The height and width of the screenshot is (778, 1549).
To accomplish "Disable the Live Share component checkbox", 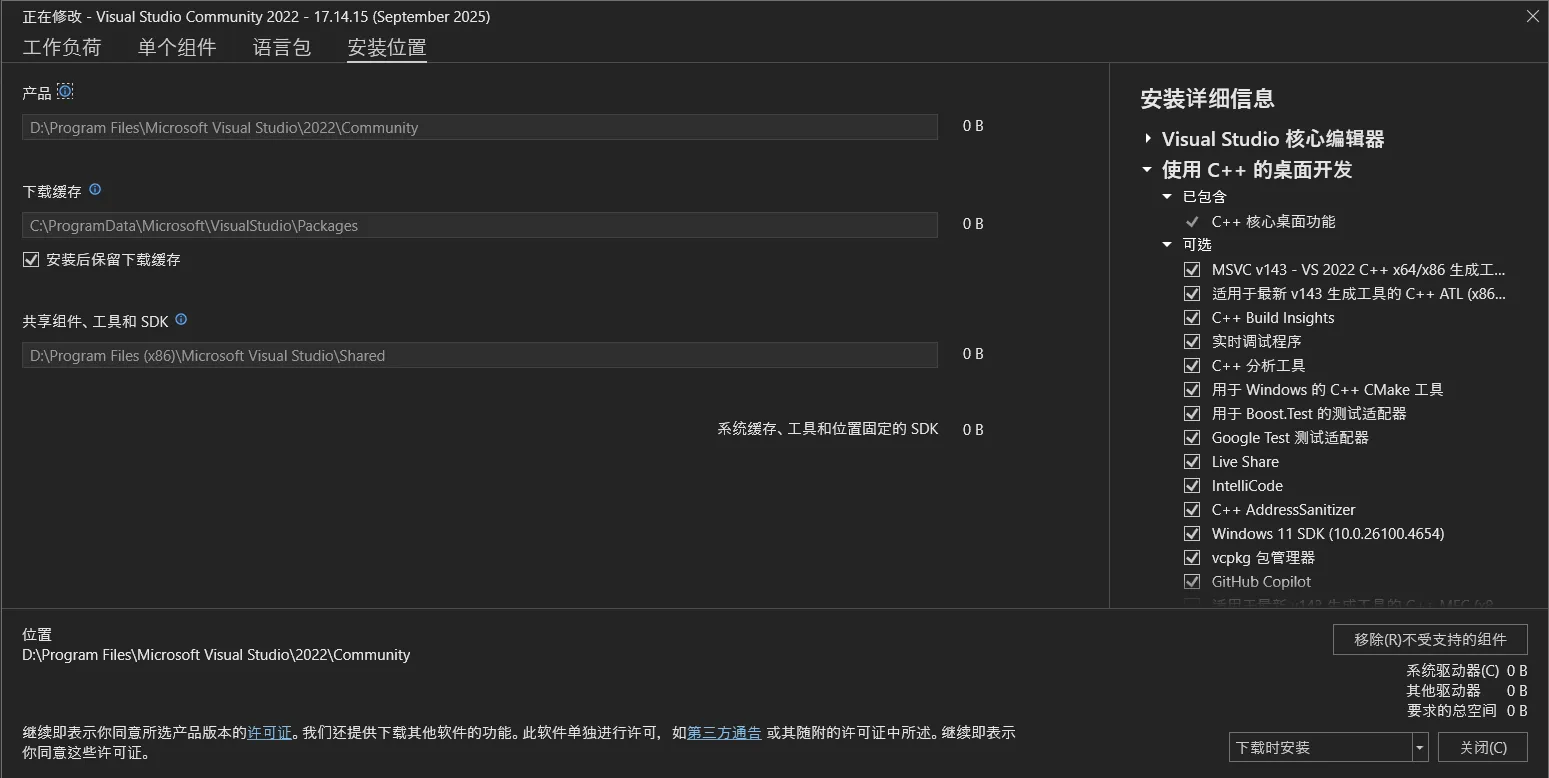I will click(1191, 462).
